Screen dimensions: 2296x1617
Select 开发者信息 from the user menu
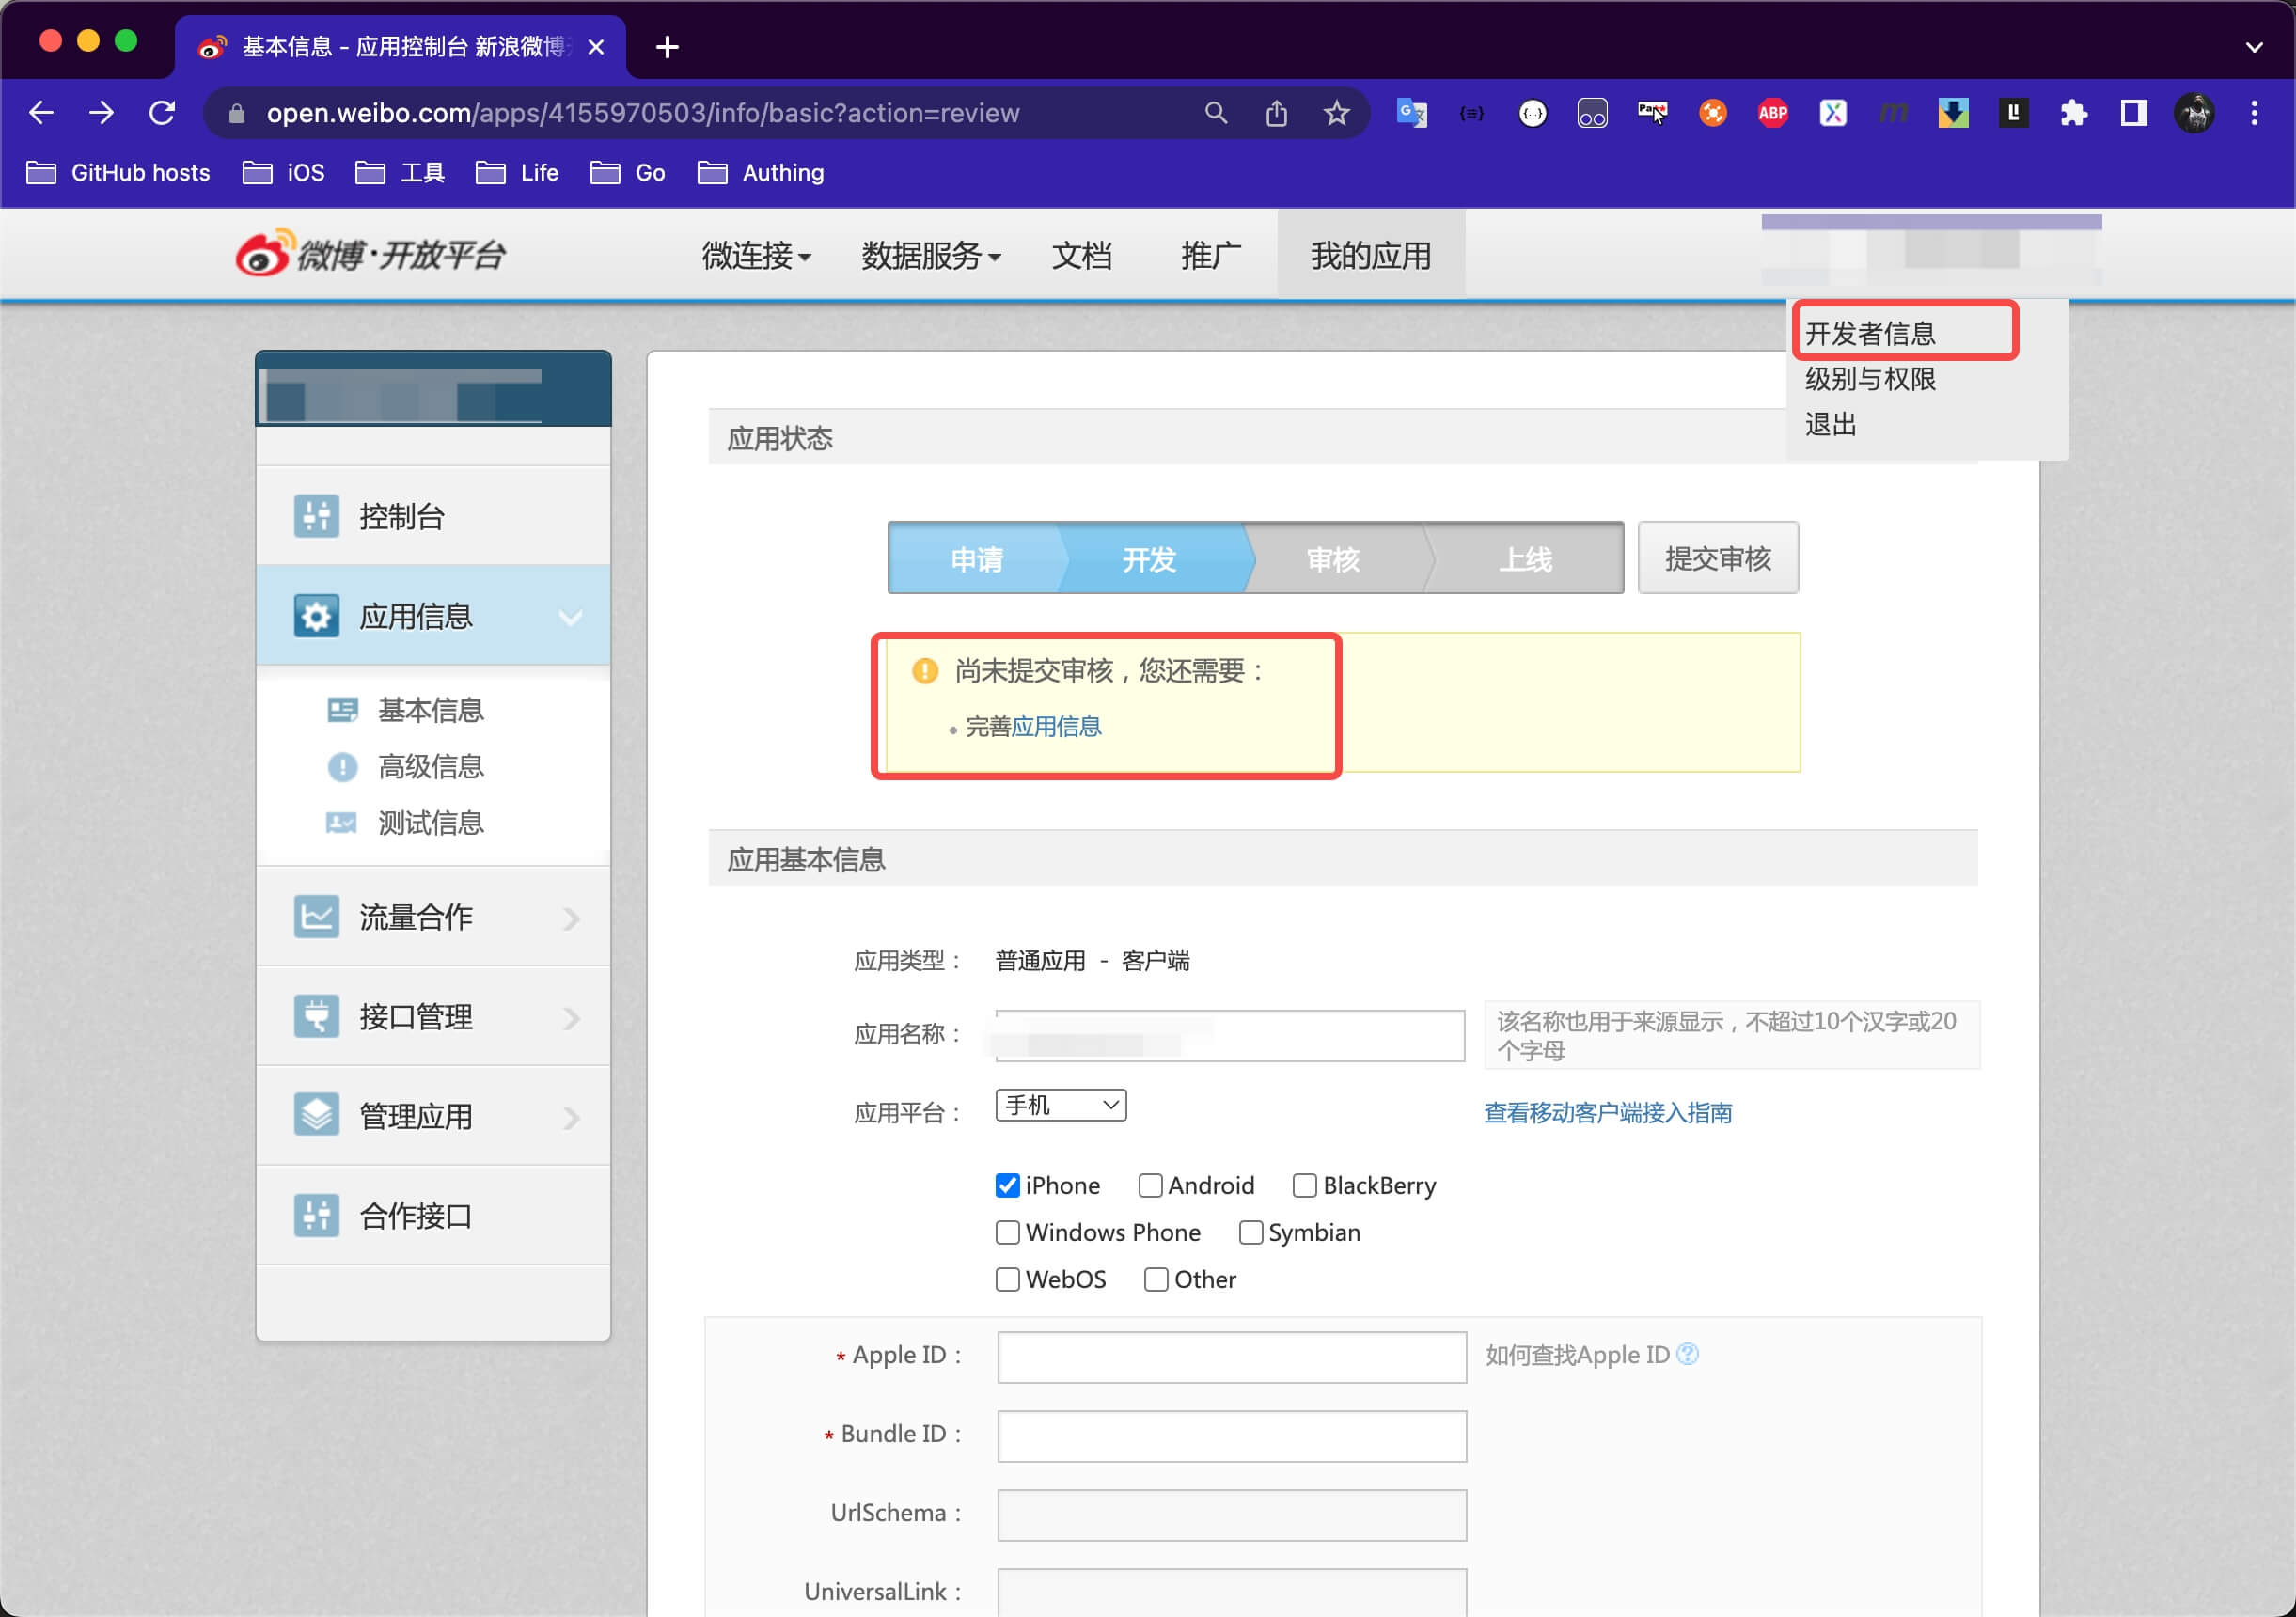[x=1870, y=333]
